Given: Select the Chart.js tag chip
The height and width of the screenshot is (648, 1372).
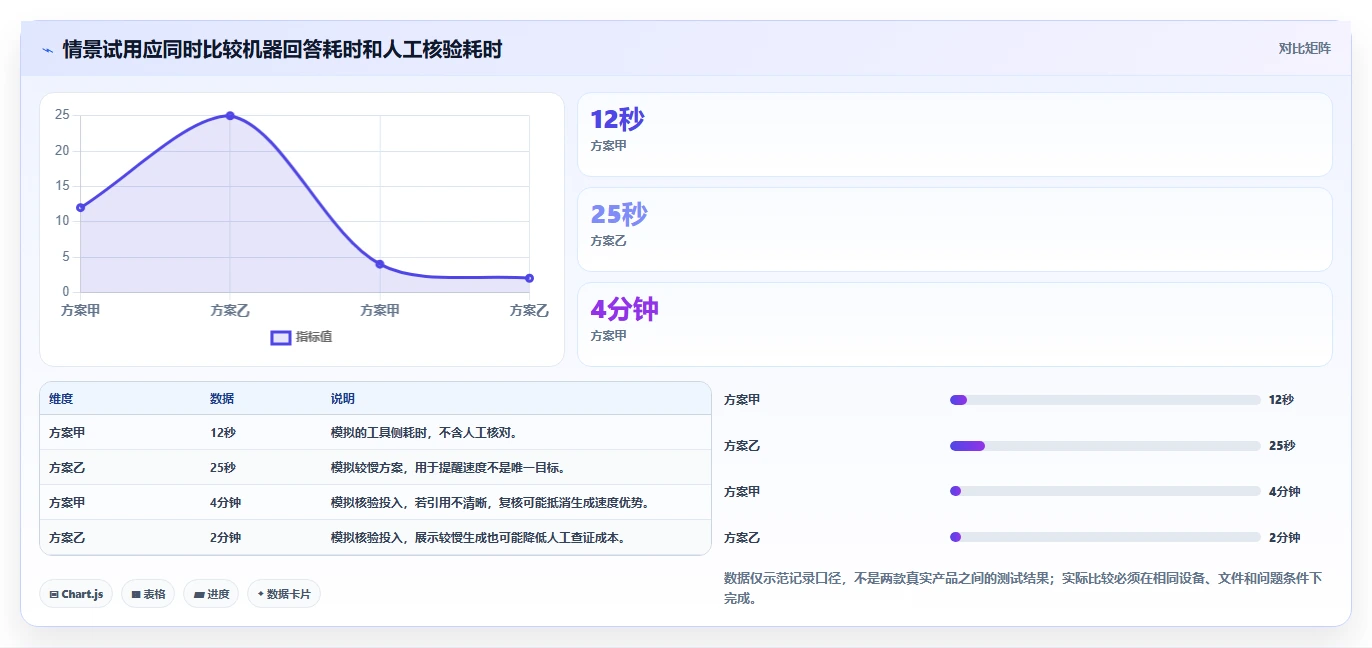Looking at the screenshot, I should click(x=76, y=594).
